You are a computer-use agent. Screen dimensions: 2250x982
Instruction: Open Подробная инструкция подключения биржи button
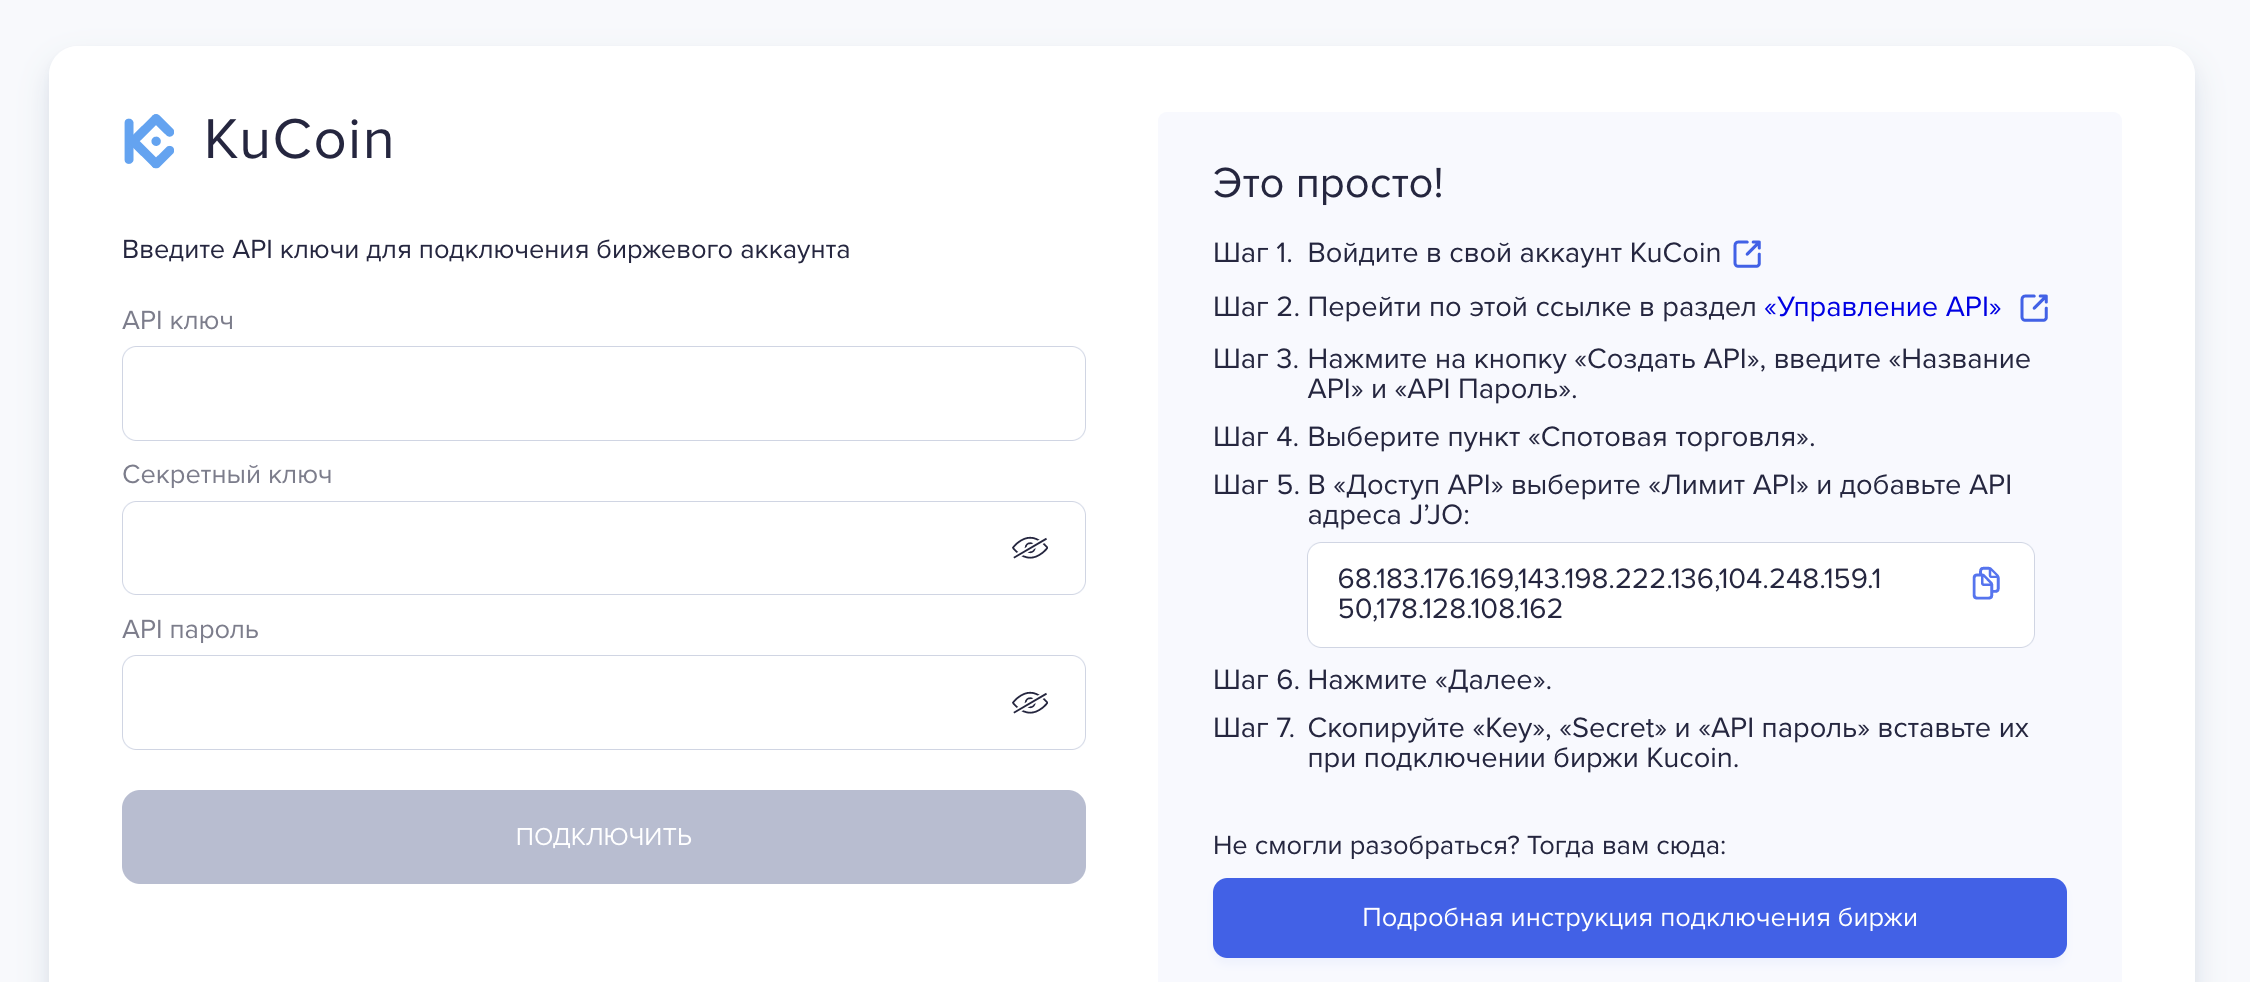(1640, 918)
